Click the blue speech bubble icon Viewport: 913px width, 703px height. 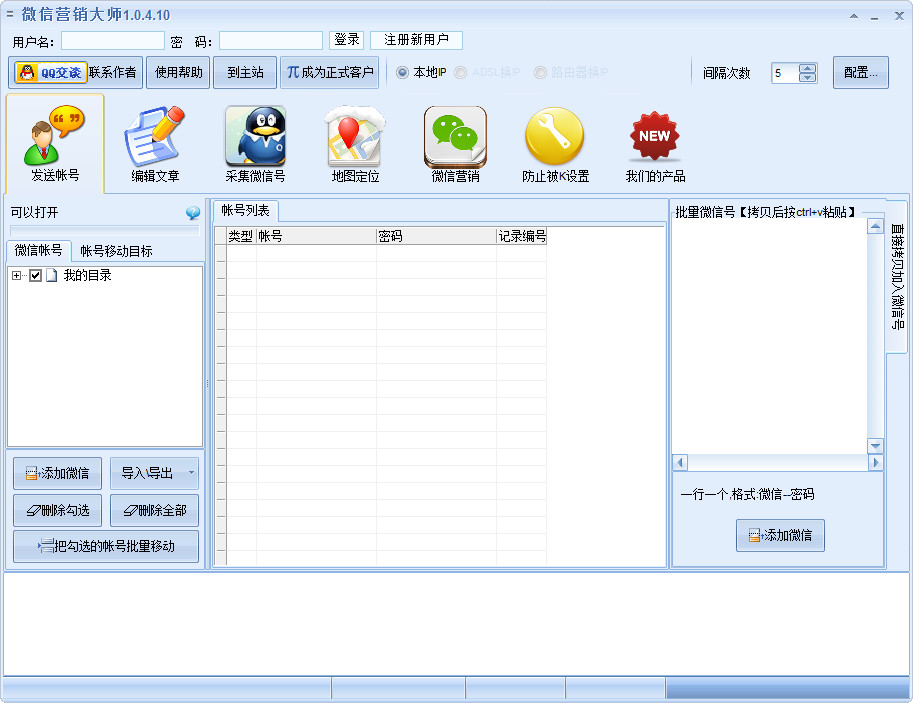tap(191, 213)
